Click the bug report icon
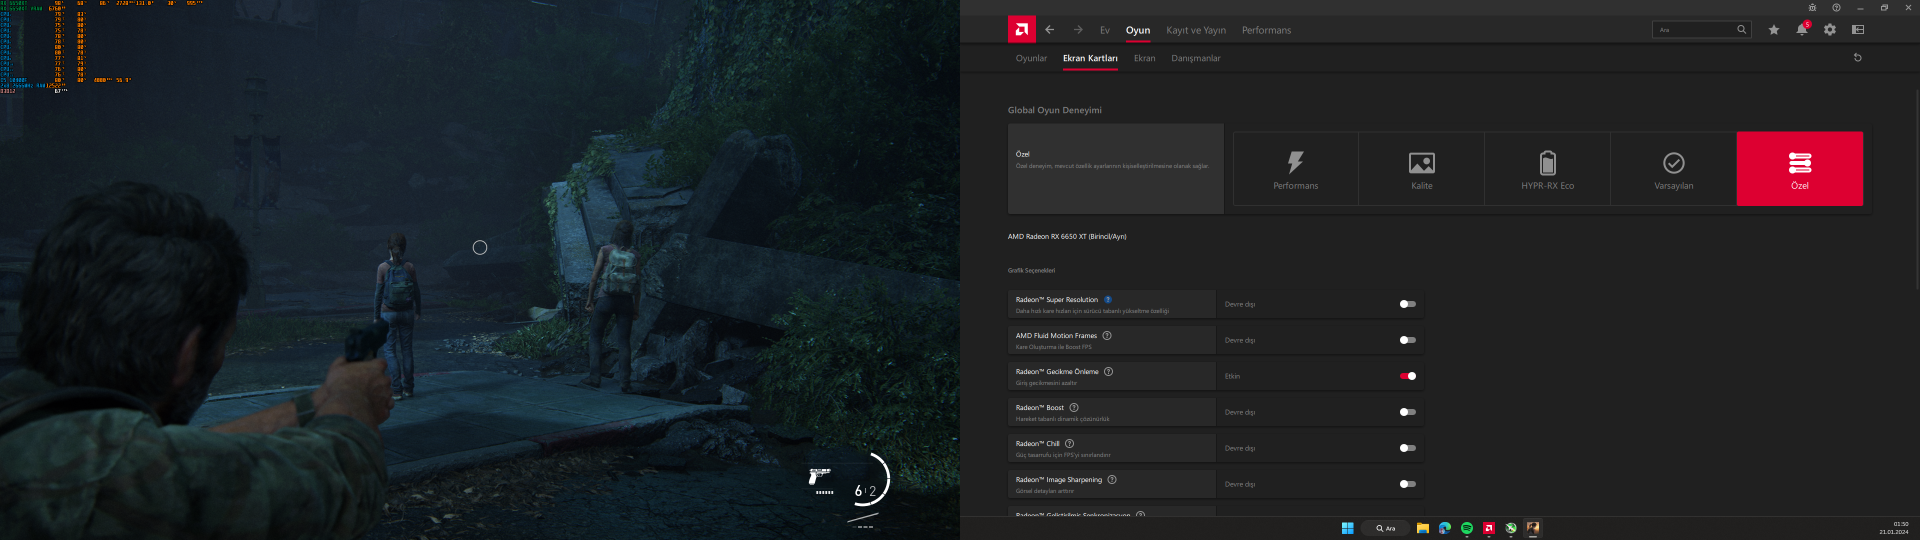This screenshot has height=540, width=1920. (1812, 8)
